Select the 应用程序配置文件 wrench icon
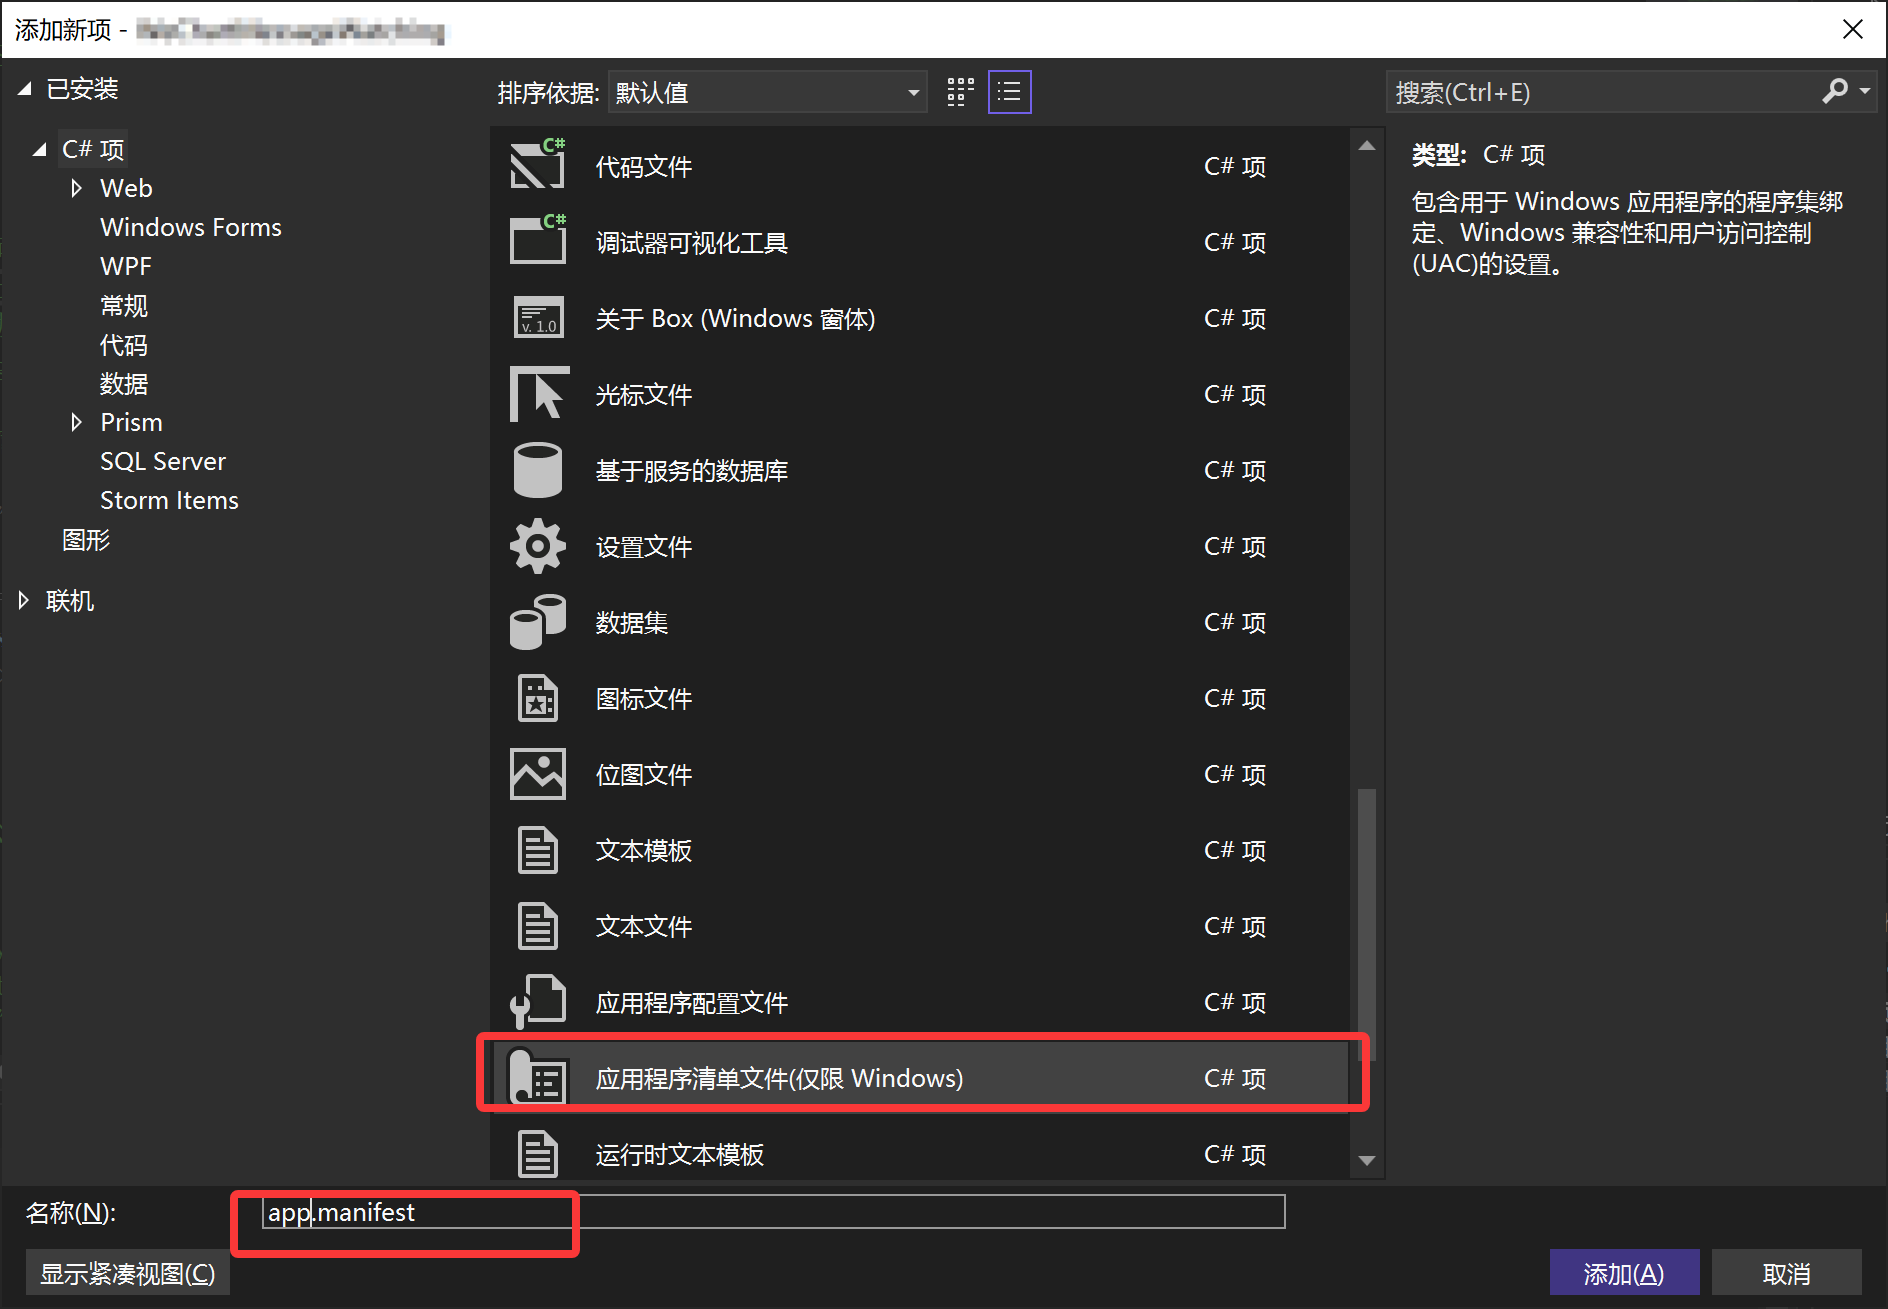The height and width of the screenshot is (1309, 1888). [x=538, y=1001]
